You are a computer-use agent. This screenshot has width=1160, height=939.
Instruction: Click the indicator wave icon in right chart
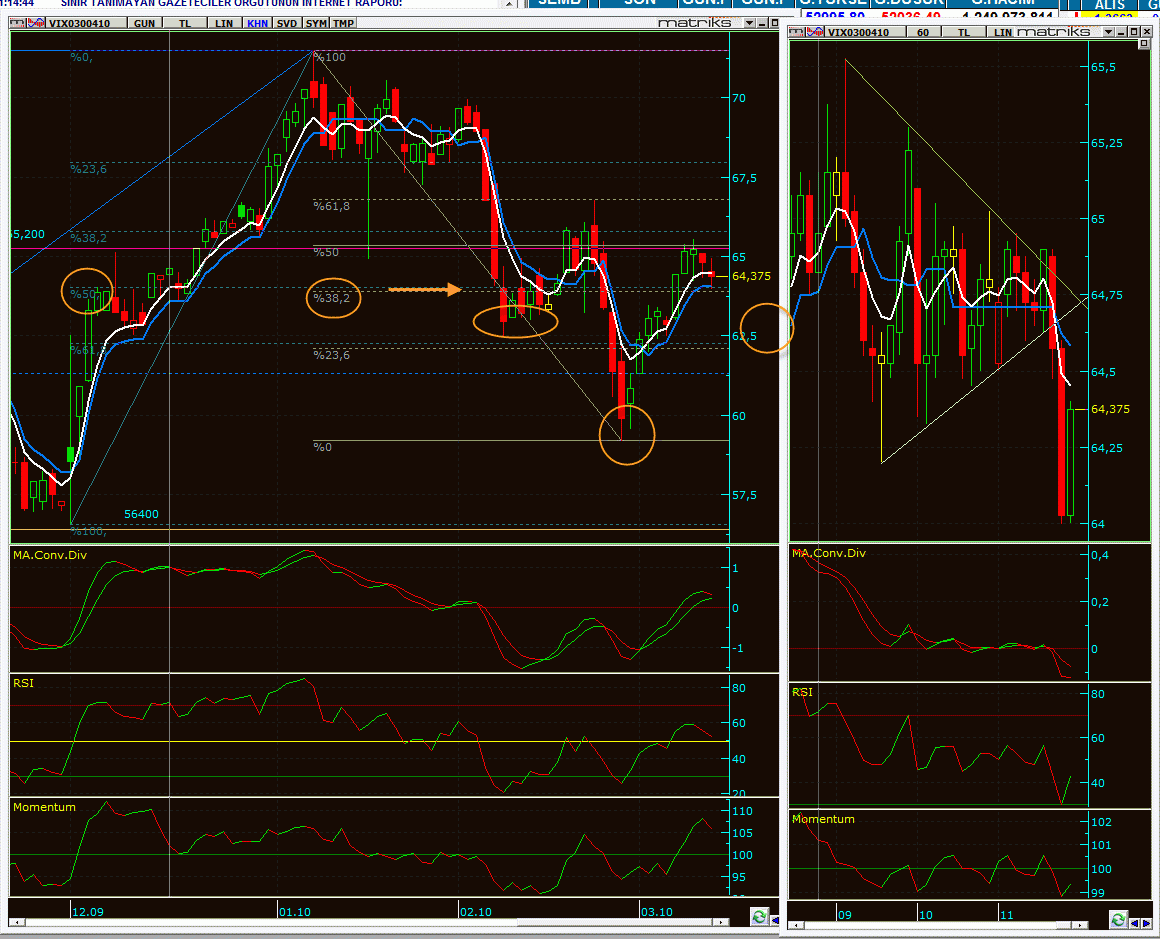pos(815,32)
